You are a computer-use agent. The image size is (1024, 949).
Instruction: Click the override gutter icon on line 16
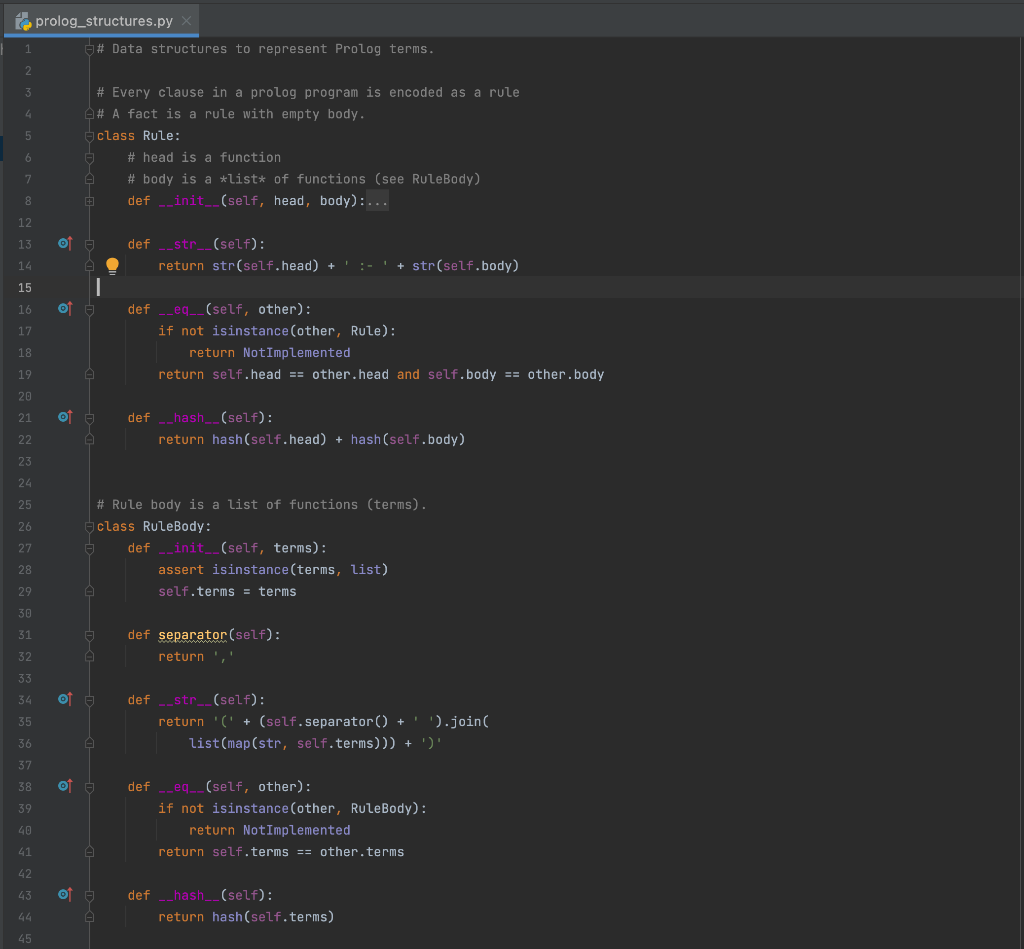pos(65,308)
